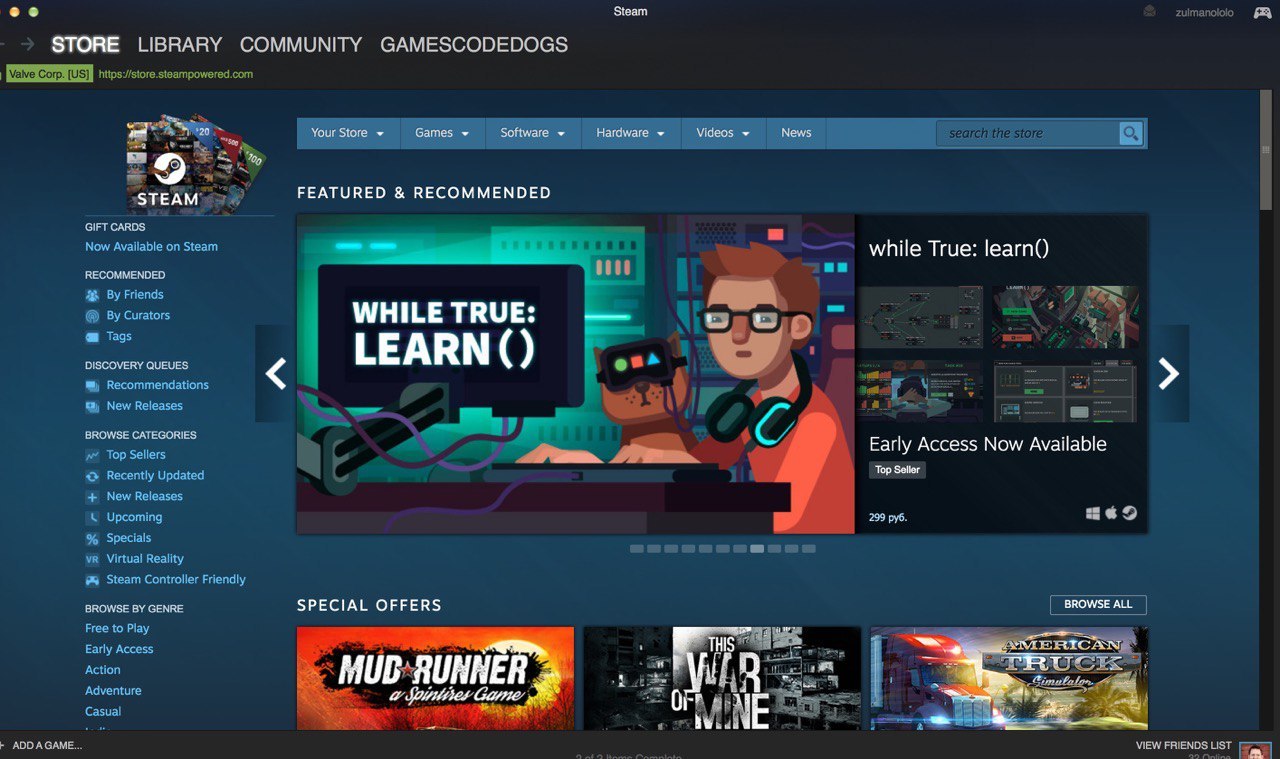The image size is (1280, 759).
Task: Open the Free to Play genre link
Action: 116,628
